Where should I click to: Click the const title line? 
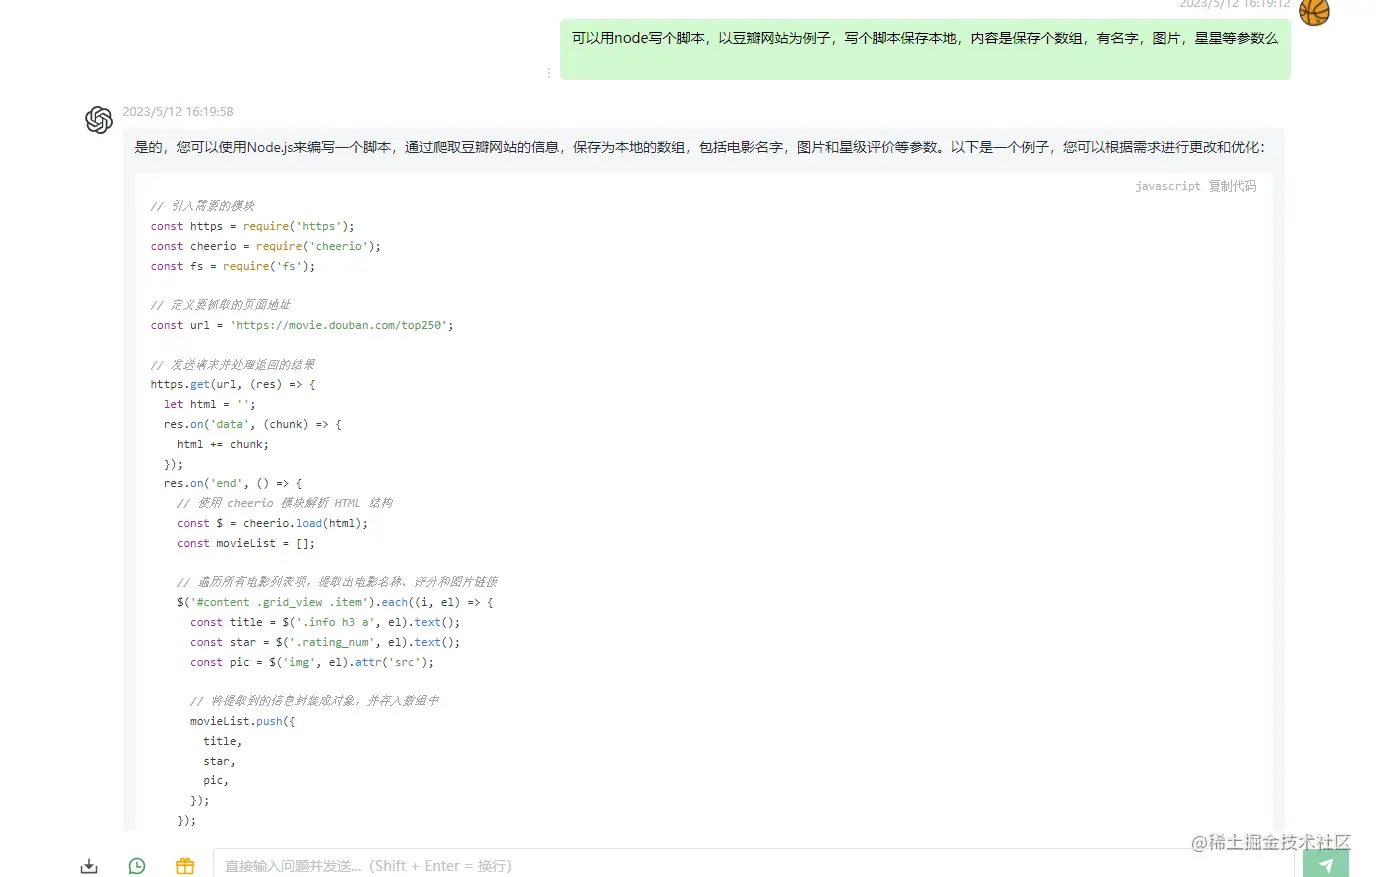click(325, 622)
